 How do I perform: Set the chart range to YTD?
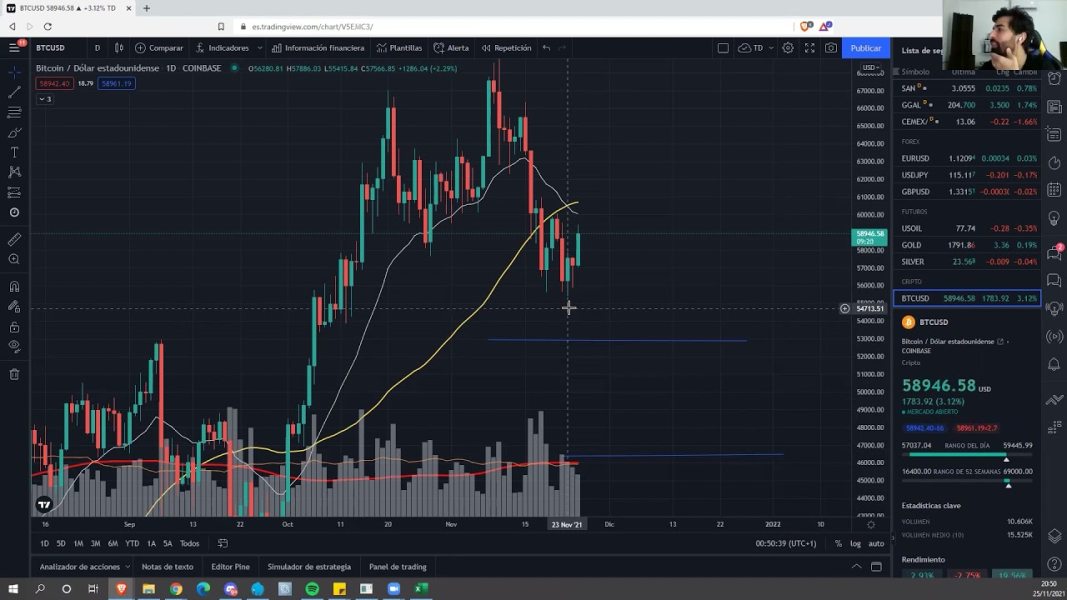(132, 544)
